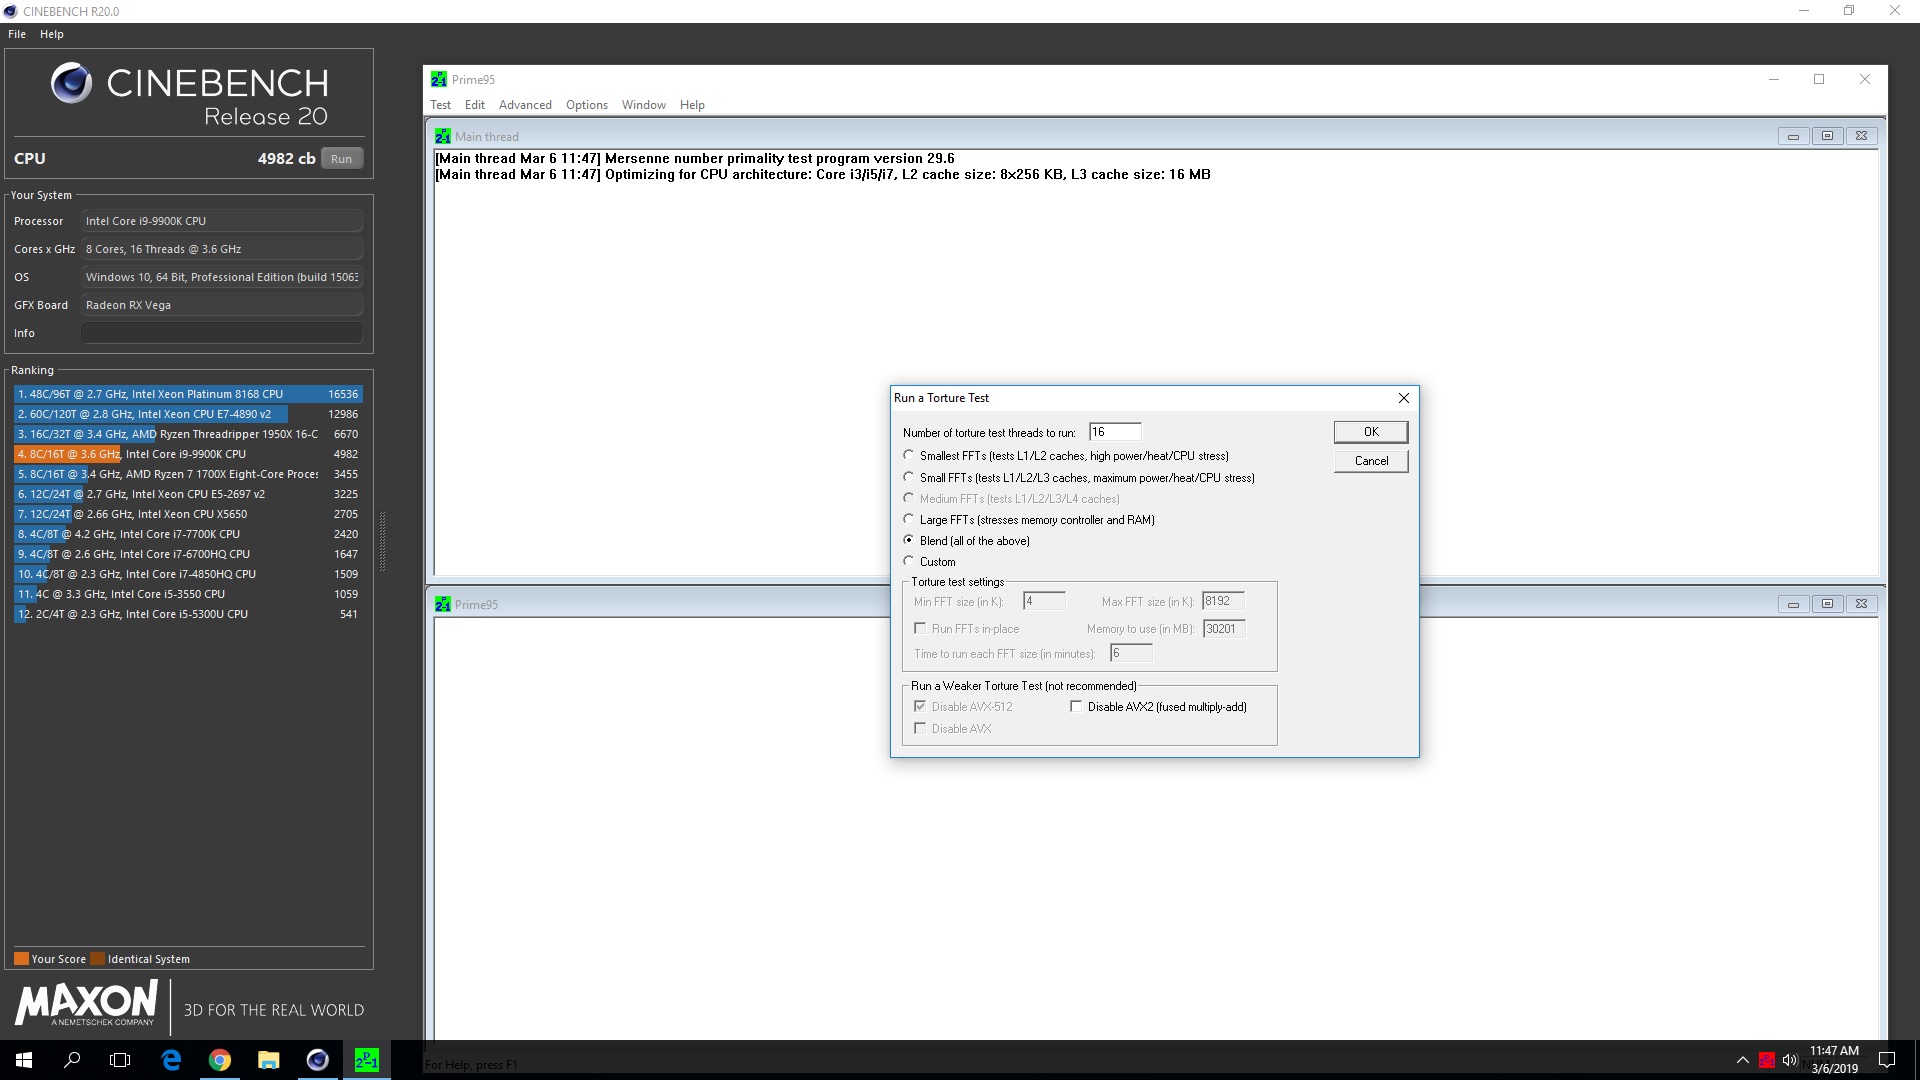Click the Cinebench panel splitter handle
The height and width of the screenshot is (1080, 1920).
point(382,541)
